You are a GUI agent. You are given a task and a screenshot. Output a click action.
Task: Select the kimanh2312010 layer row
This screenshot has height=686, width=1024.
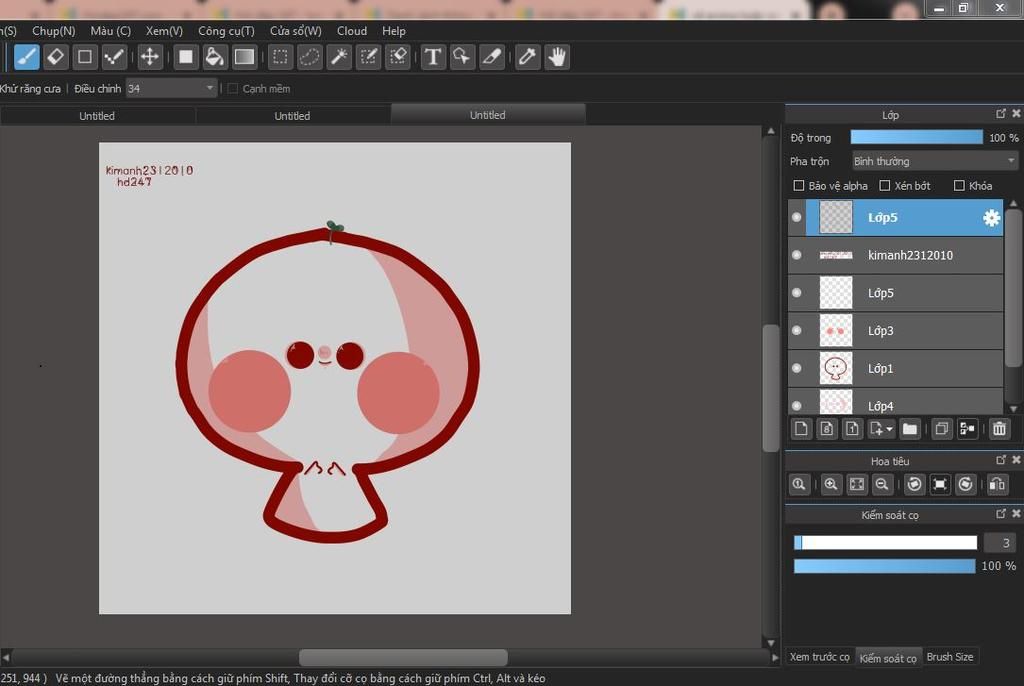pos(896,255)
